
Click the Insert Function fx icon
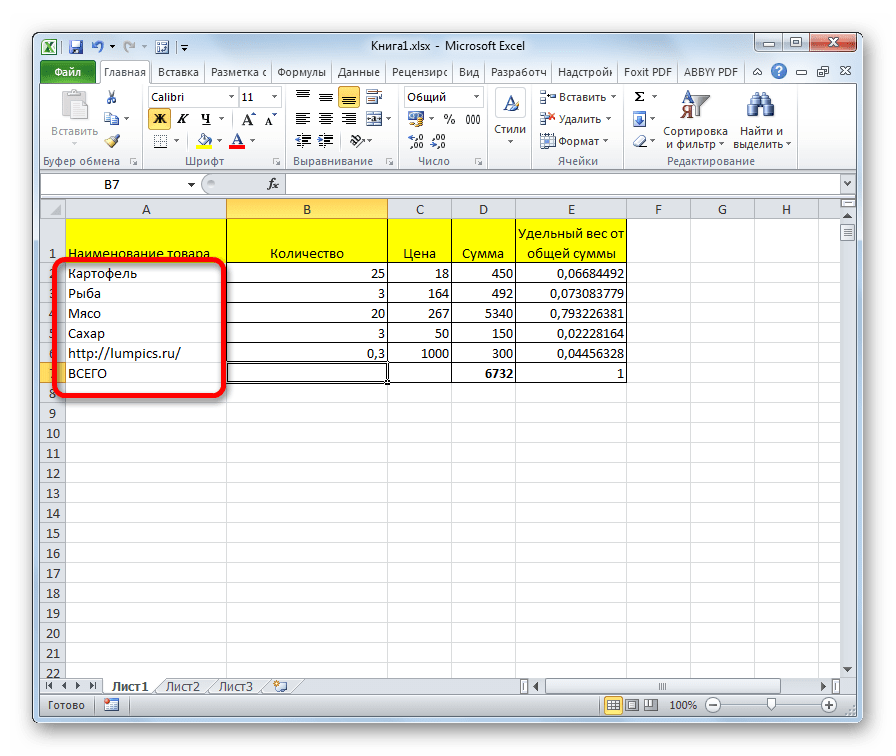[273, 184]
